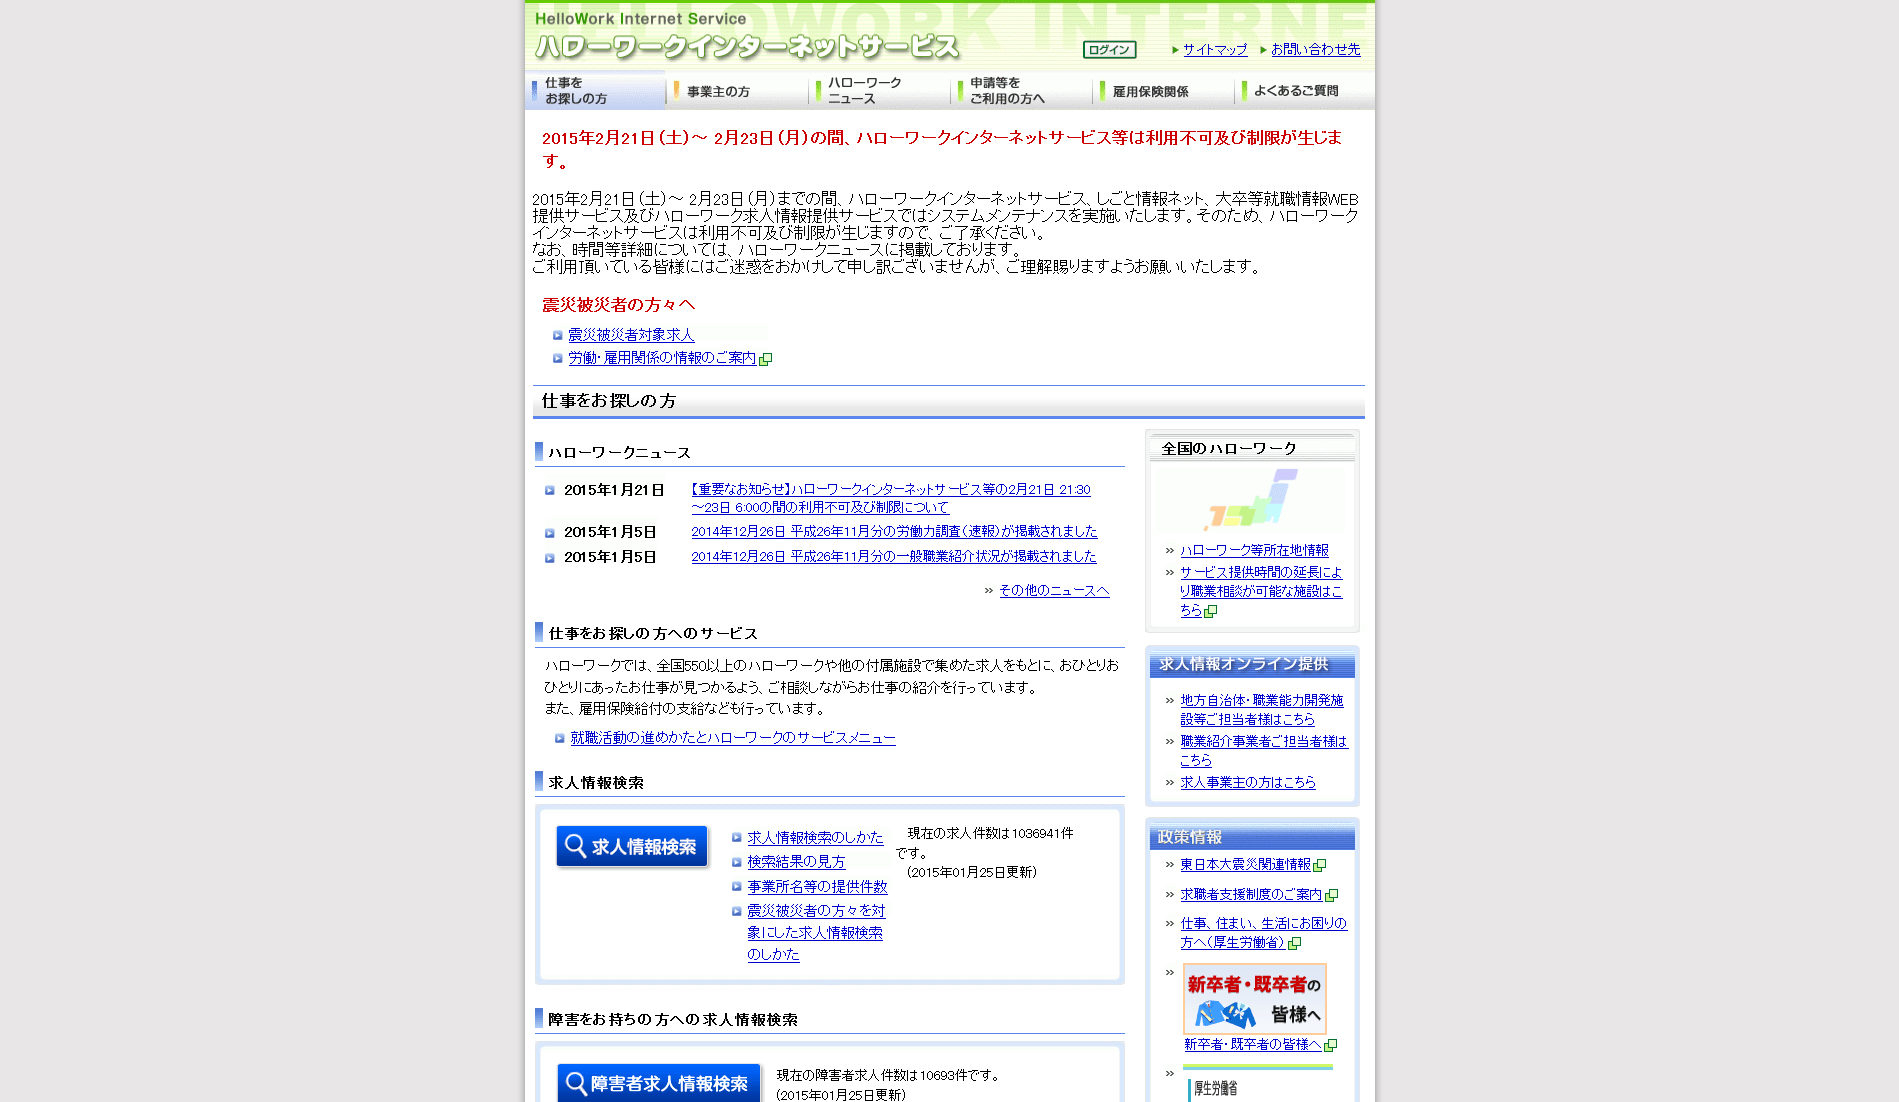The image size is (1899, 1102).
Task: Click external-link icon beside 東日本大震災関連情報
Action: point(1320,866)
